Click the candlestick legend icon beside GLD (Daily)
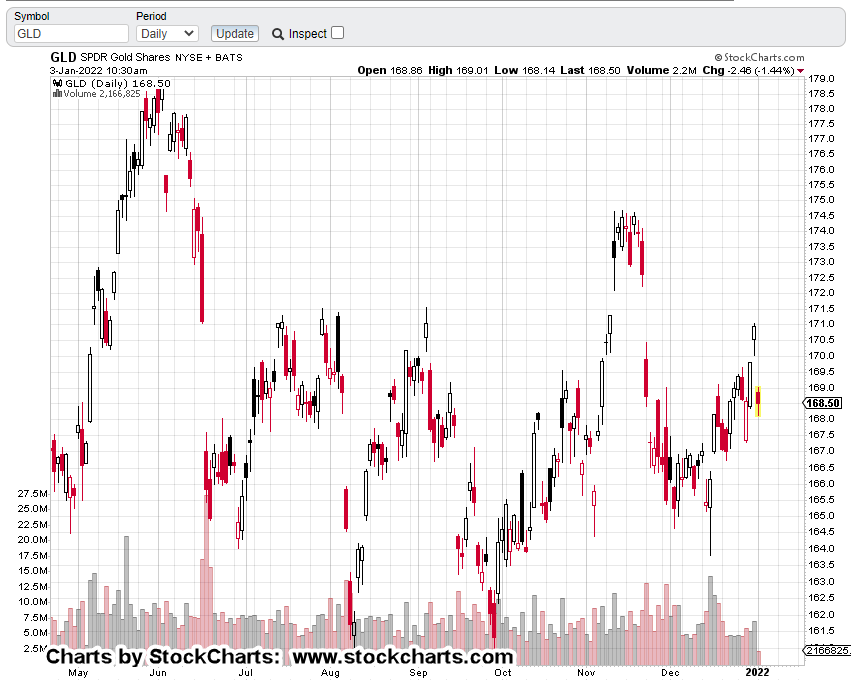The width and height of the screenshot is (851, 685). [57, 83]
